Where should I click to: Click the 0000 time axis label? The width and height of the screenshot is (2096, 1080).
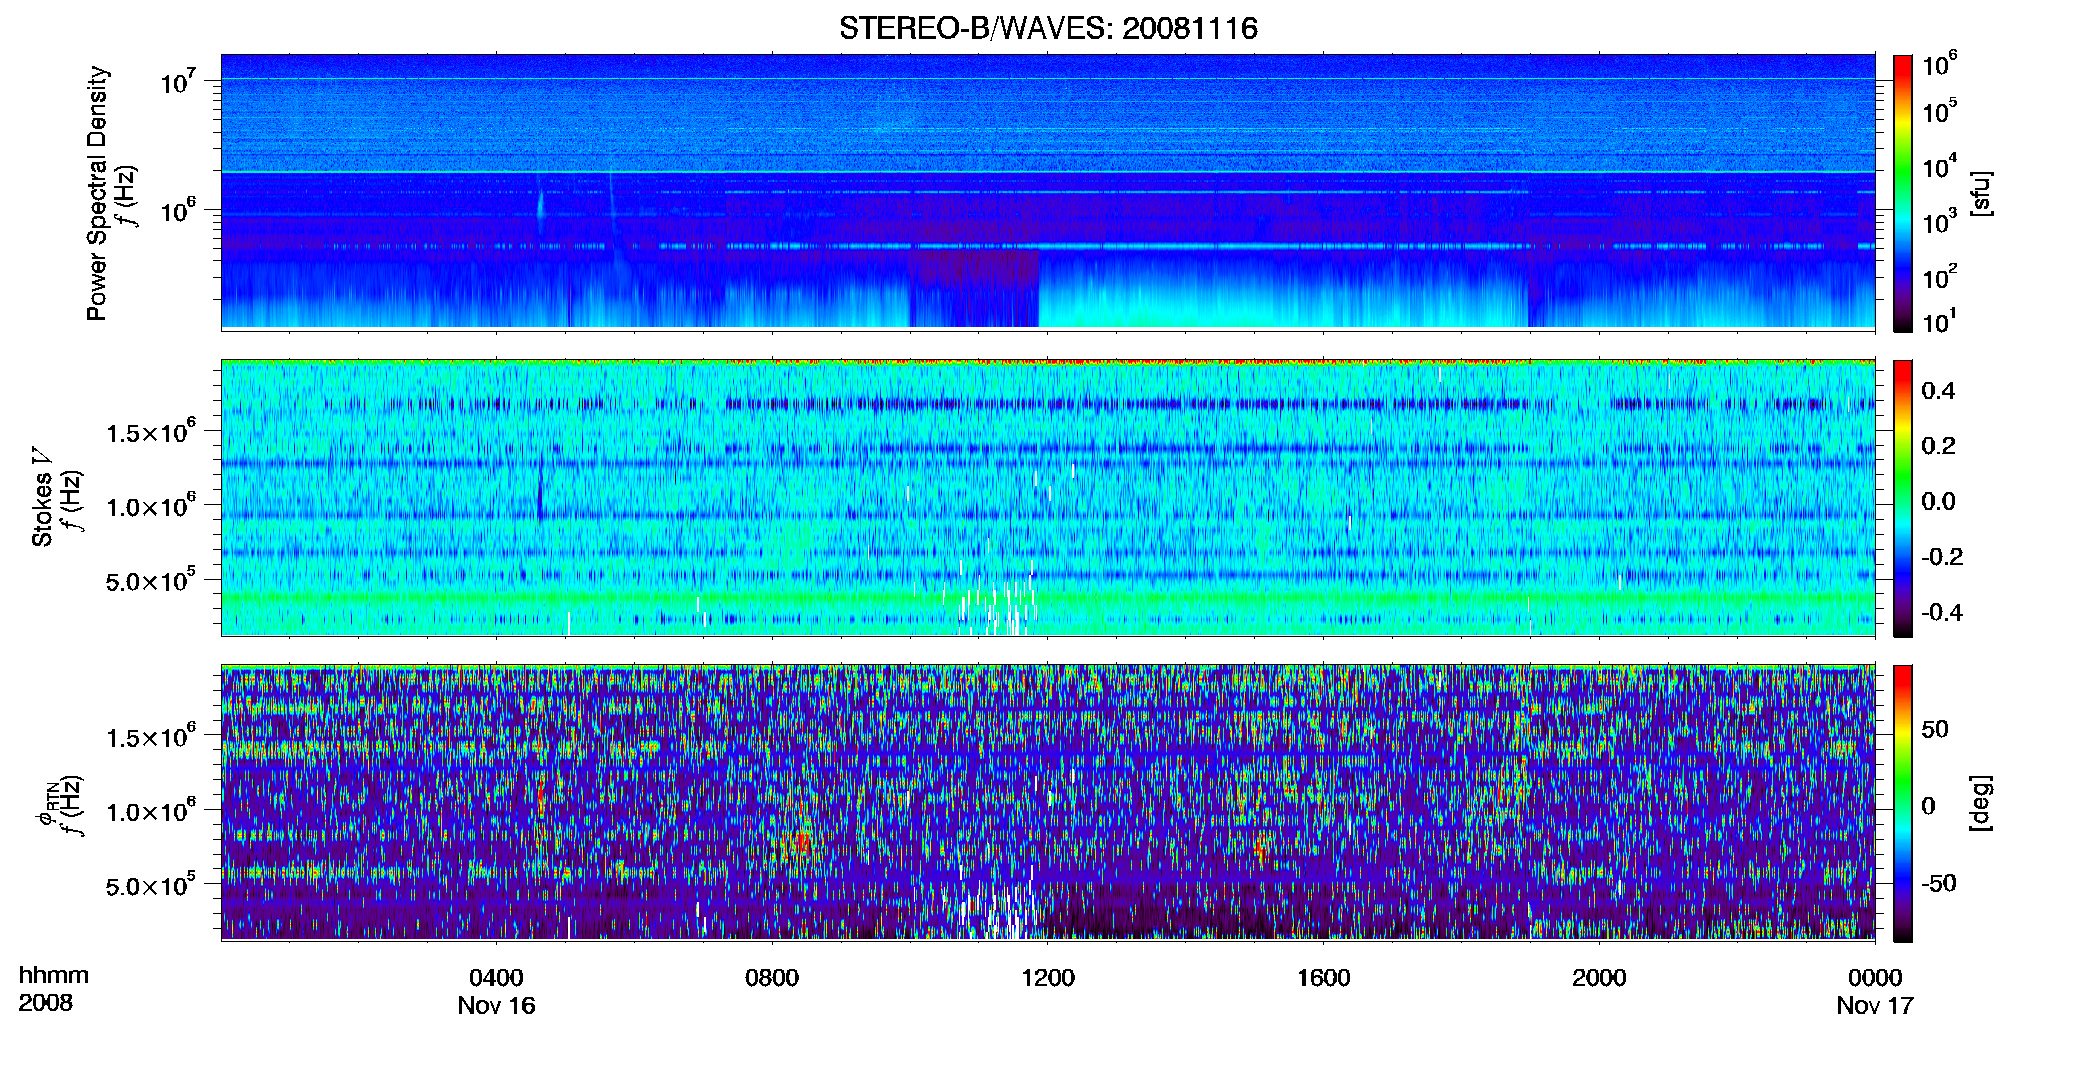tap(1875, 977)
